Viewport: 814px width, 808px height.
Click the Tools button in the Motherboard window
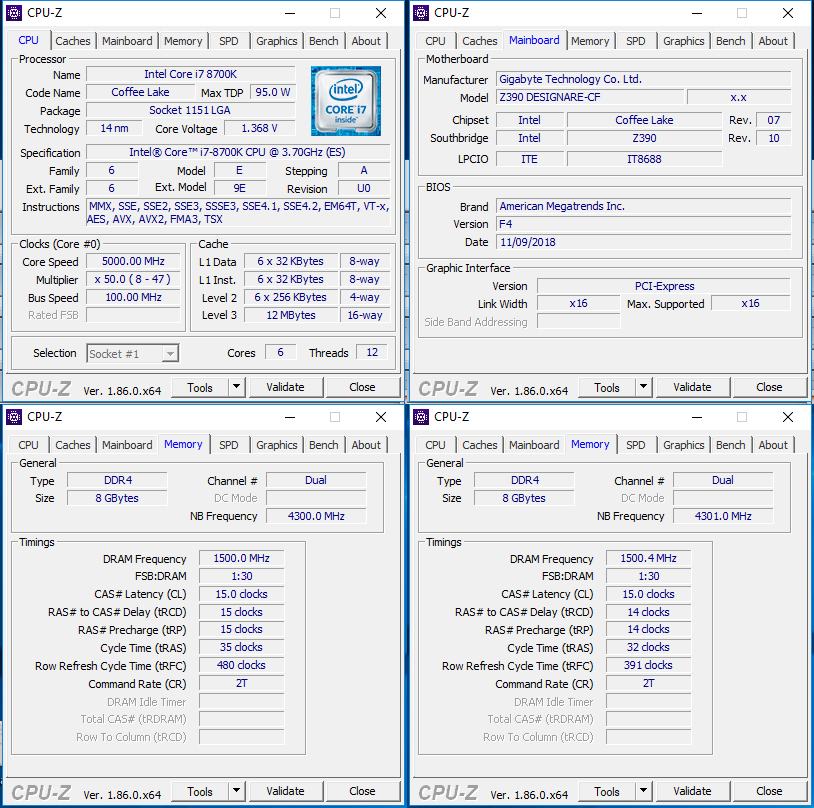point(607,387)
